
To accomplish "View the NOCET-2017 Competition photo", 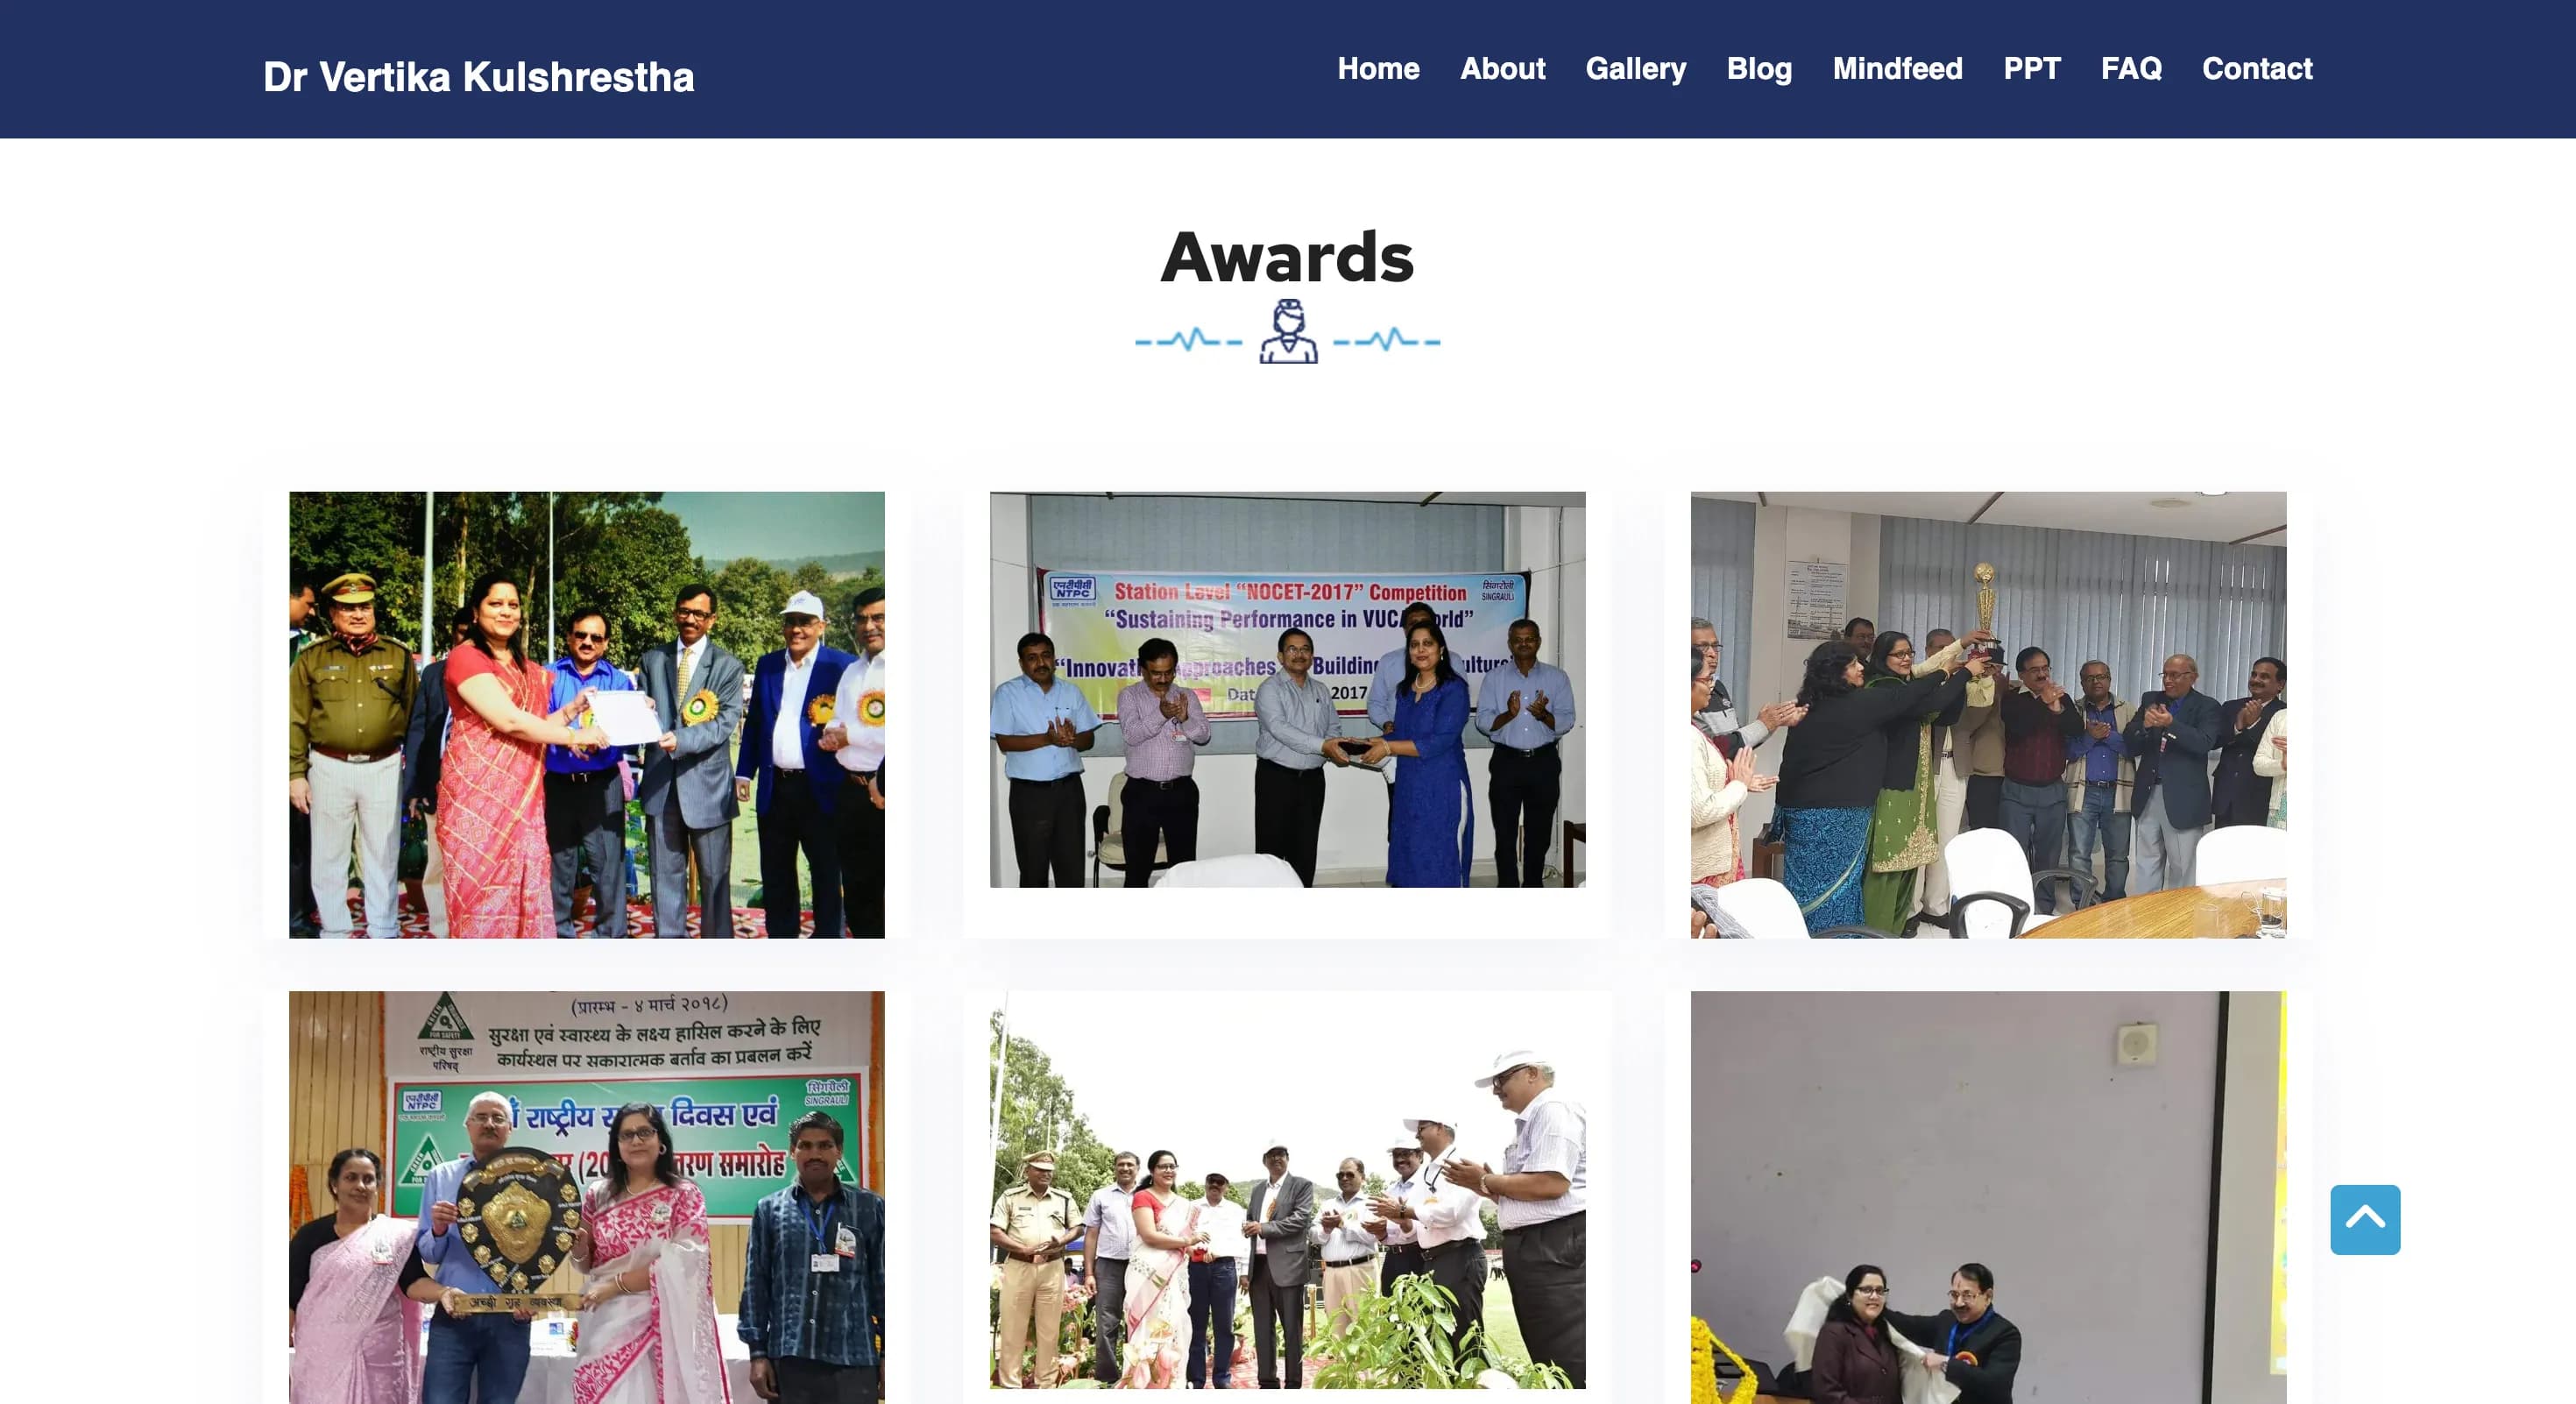I will point(1287,689).
